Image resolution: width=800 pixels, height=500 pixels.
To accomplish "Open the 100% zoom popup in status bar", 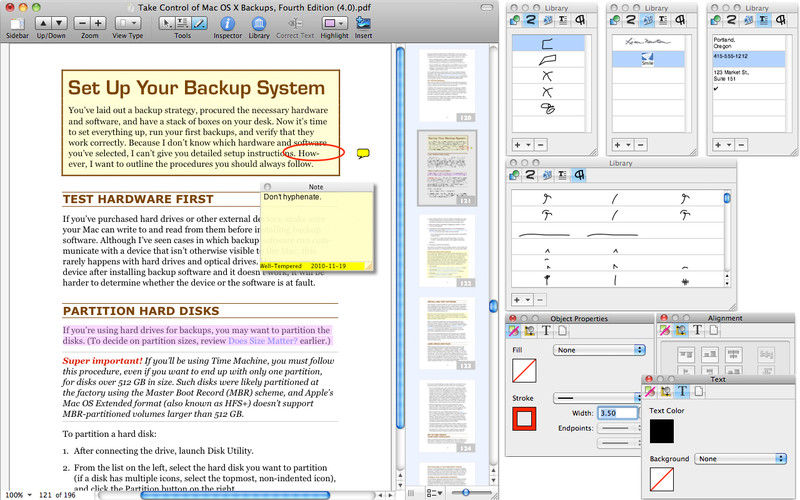I will click(18, 495).
